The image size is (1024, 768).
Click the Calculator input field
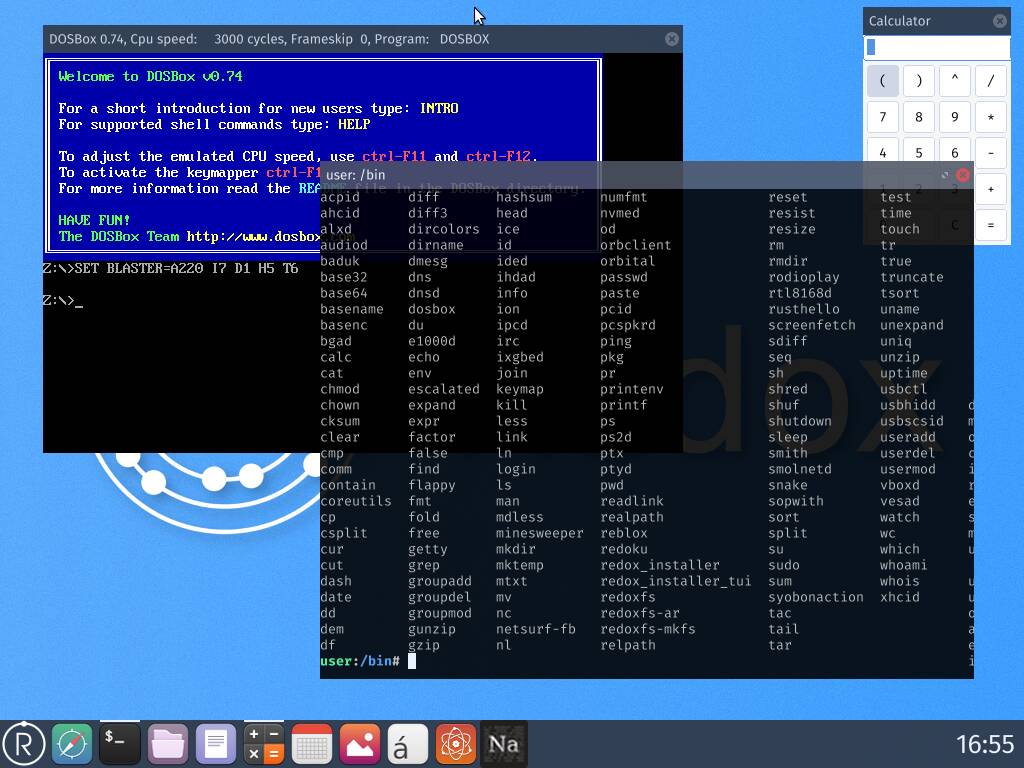pos(936,47)
